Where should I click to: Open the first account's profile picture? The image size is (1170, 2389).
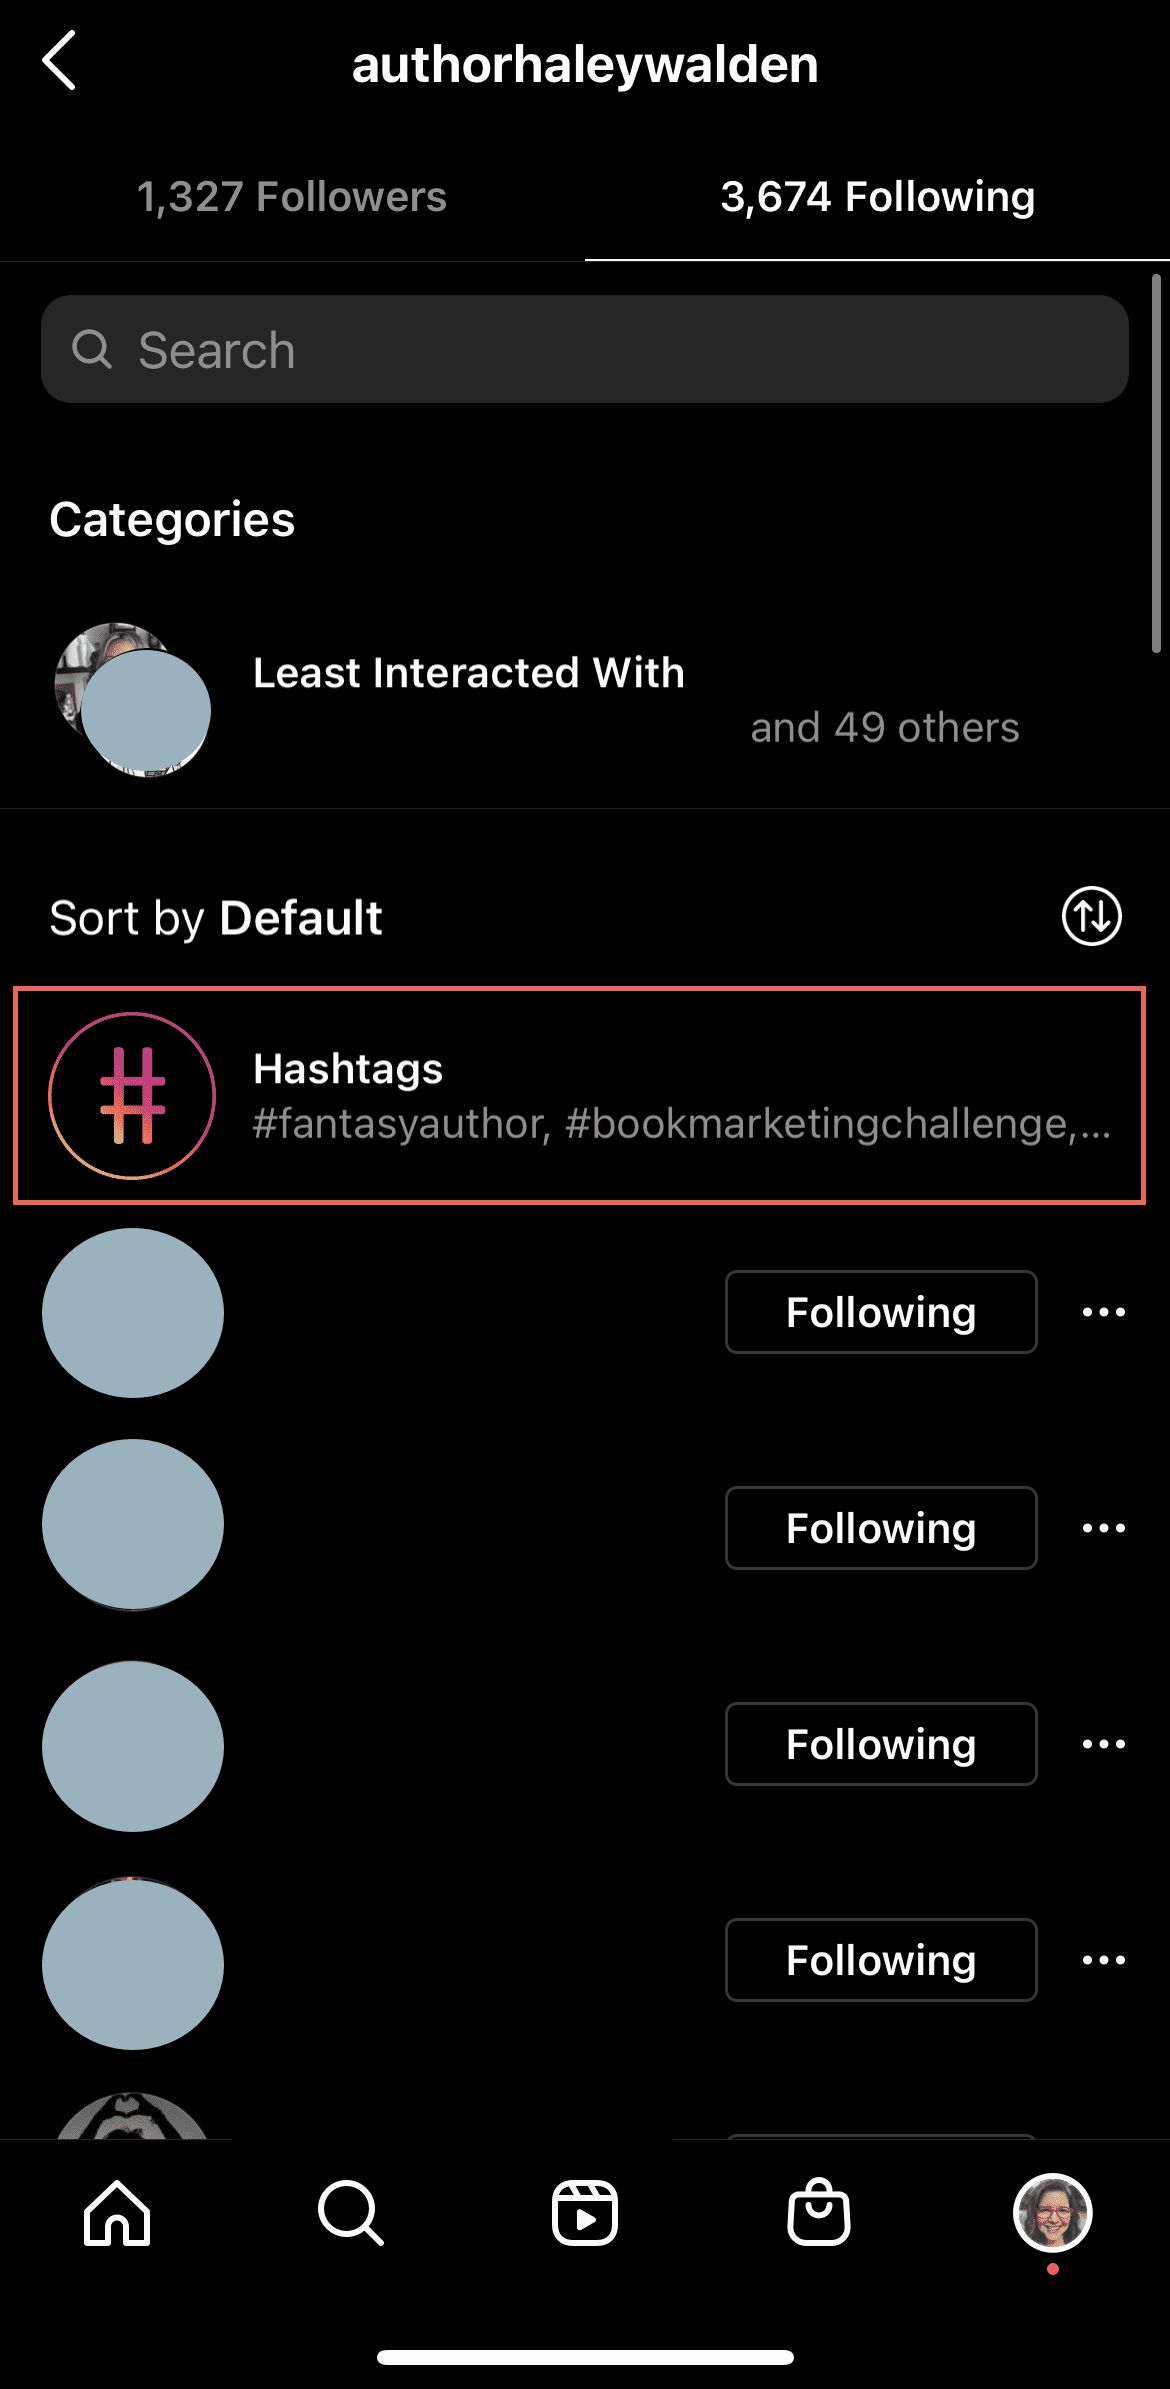point(133,1313)
